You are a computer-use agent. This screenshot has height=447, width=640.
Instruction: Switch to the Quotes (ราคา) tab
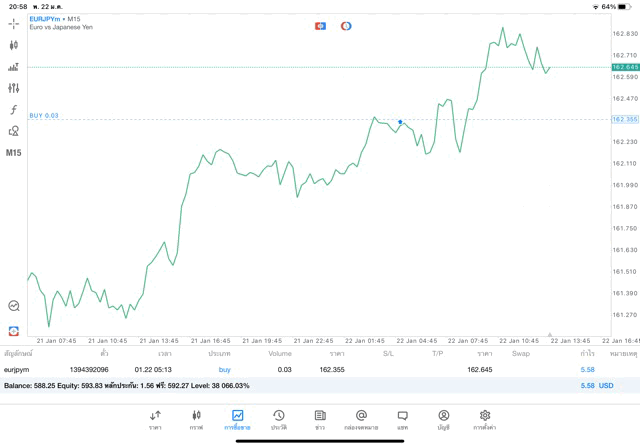coord(155,420)
